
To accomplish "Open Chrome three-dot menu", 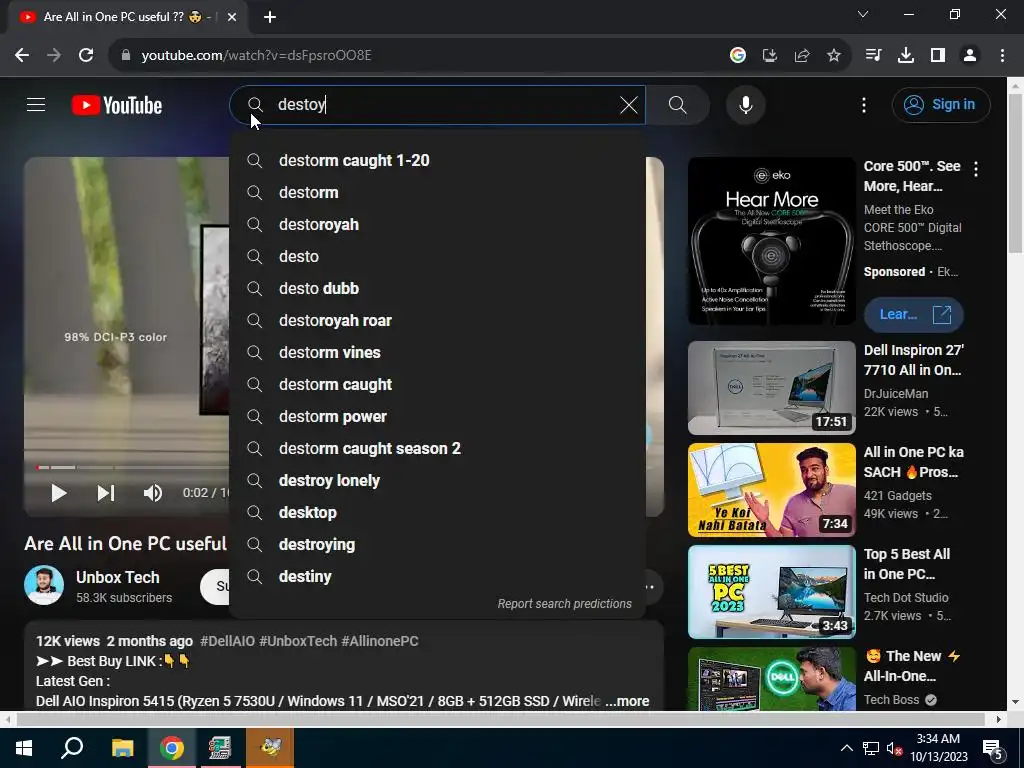I will [1002, 56].
